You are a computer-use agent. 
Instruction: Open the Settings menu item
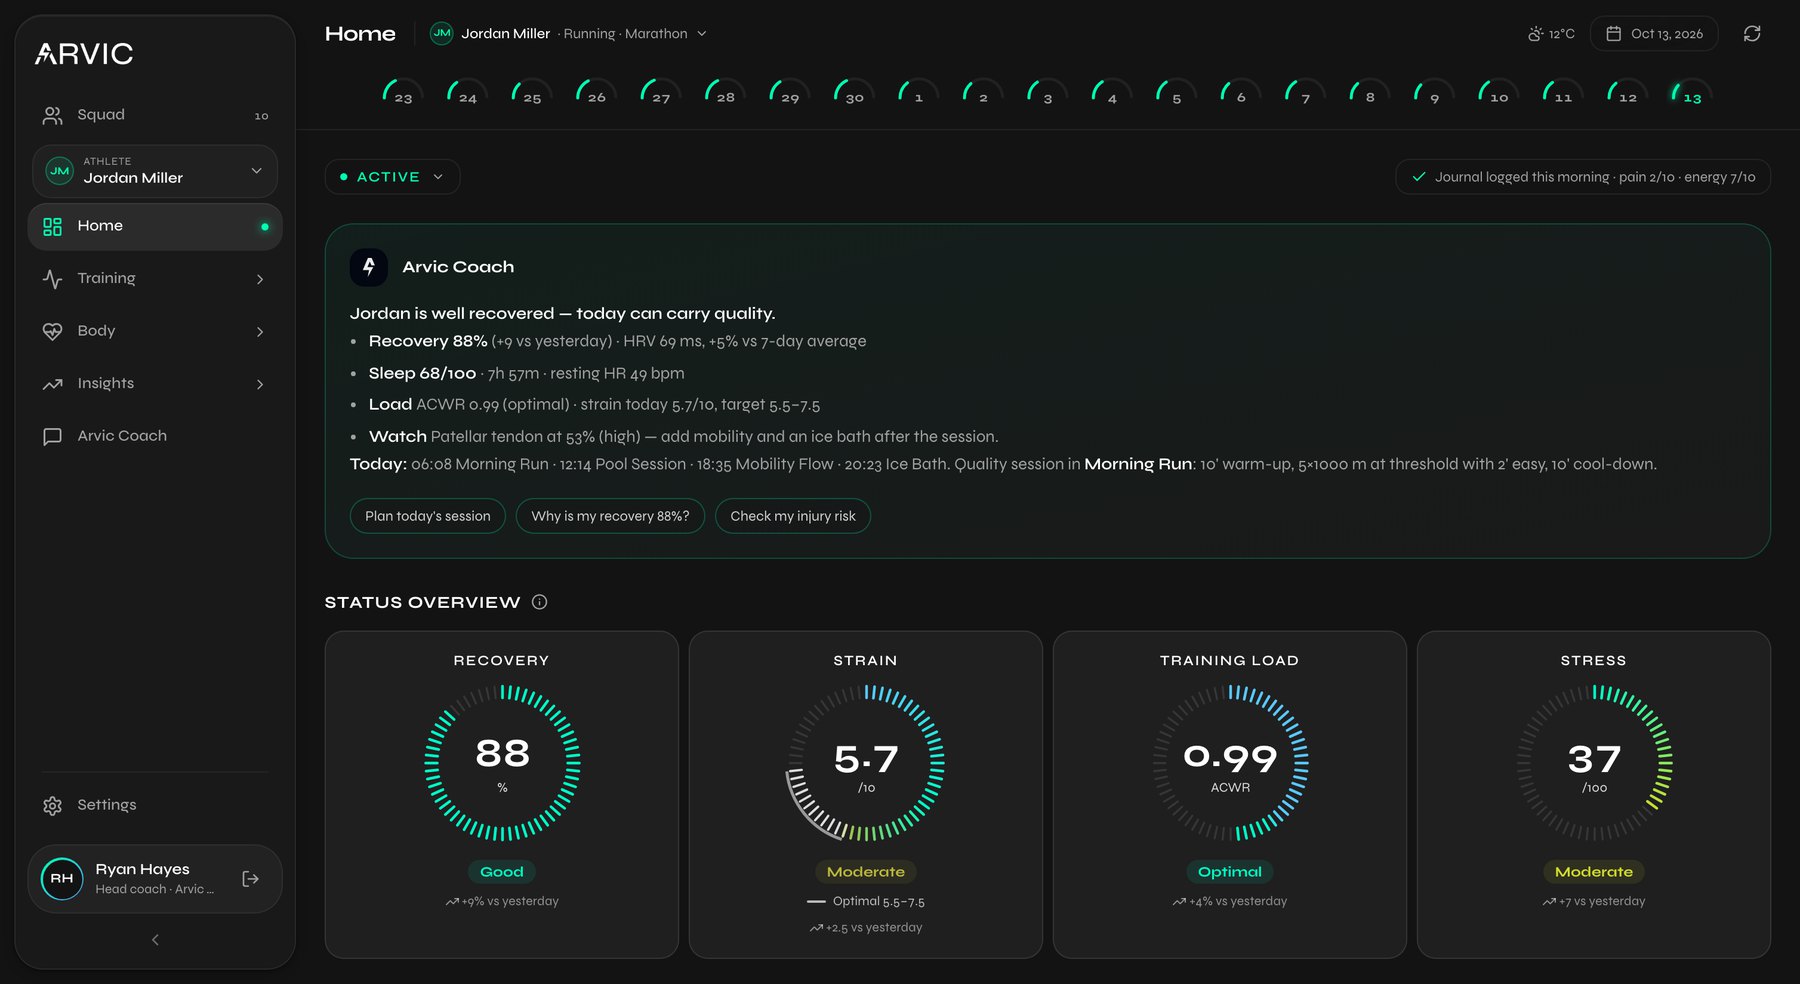point(155,806)
